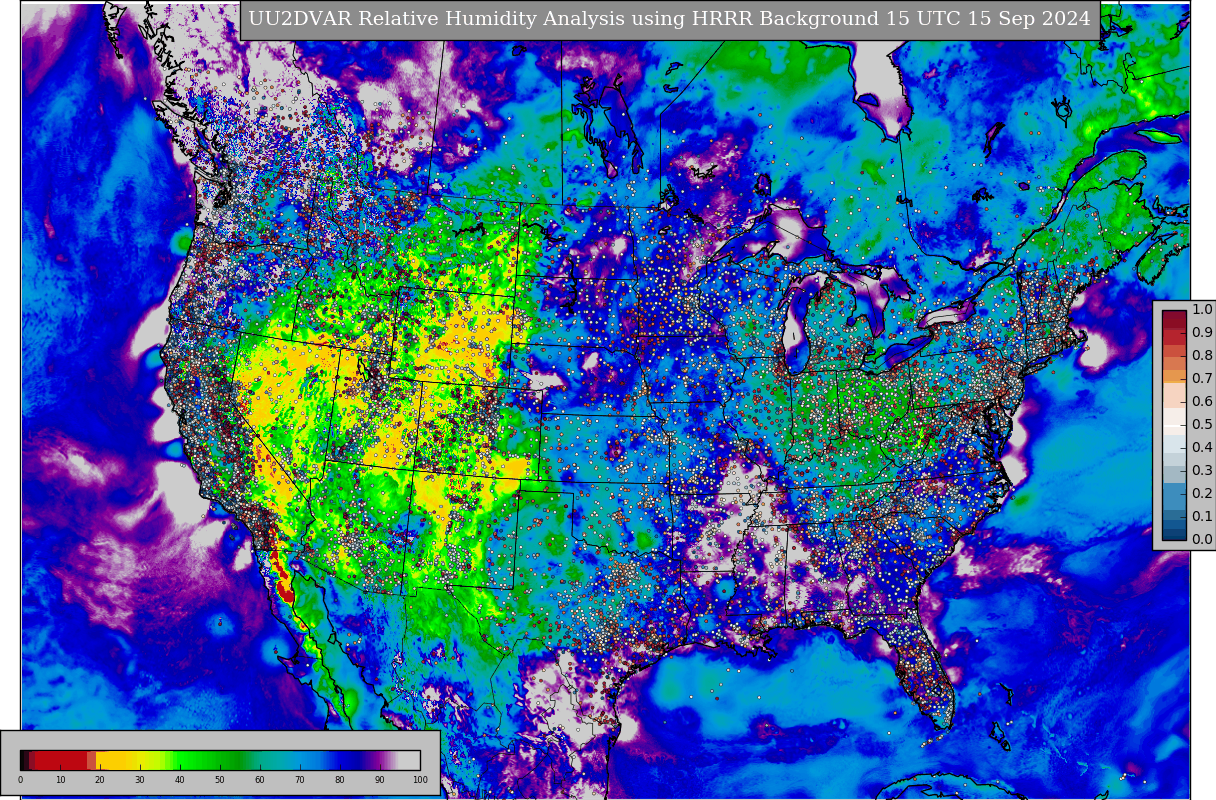Click the 50 tick label on the humidity colorbar
The image size is (1216, 800).
click(x=220, y=780)
